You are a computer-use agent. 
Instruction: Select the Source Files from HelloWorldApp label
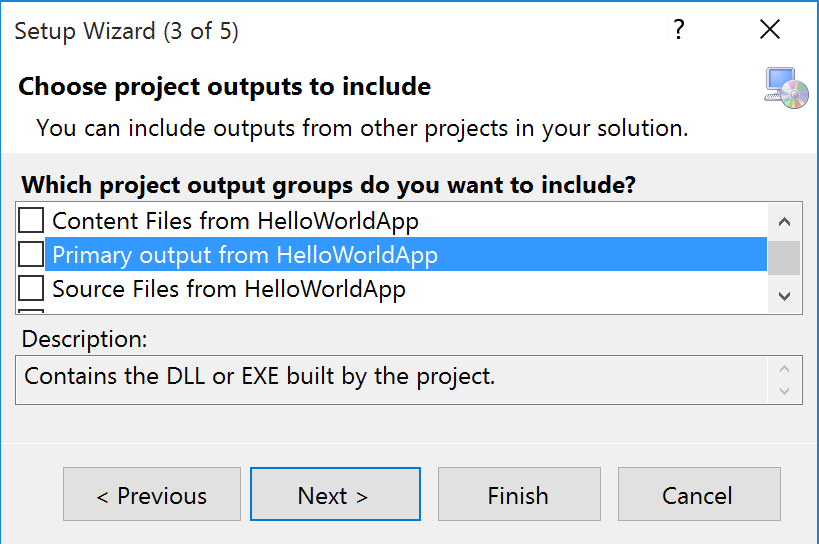tap(229, 289)
